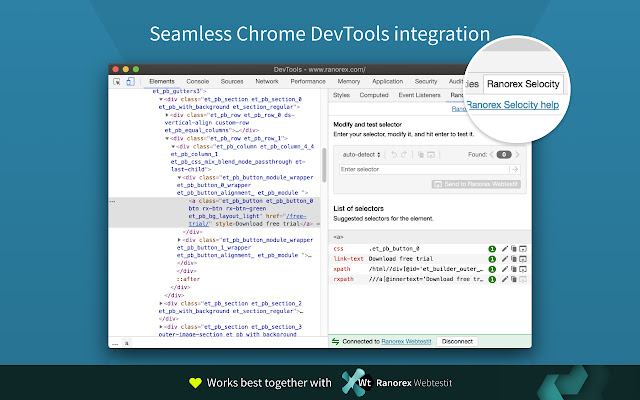Expand the et_pb_row_0 div node

coord(167,115)
